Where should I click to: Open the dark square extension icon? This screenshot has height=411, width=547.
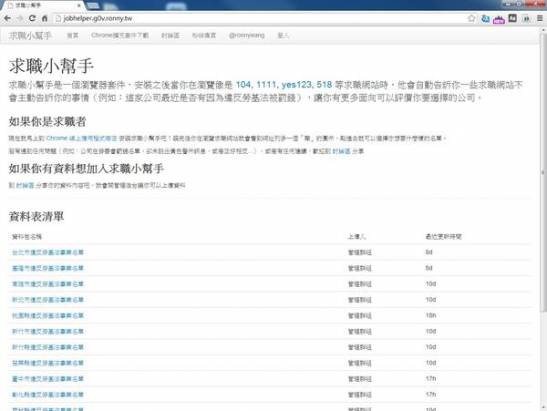click(512, 18)
